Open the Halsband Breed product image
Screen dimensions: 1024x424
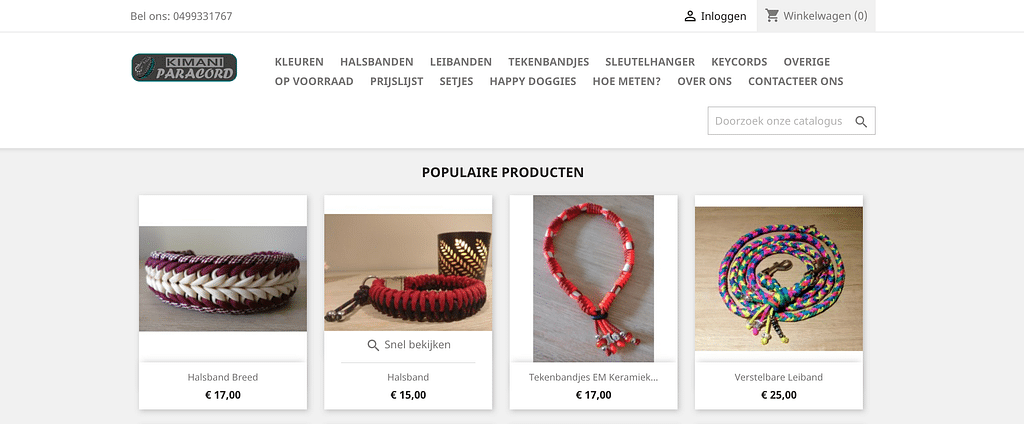pyautogui.click(x=223, y=278)
